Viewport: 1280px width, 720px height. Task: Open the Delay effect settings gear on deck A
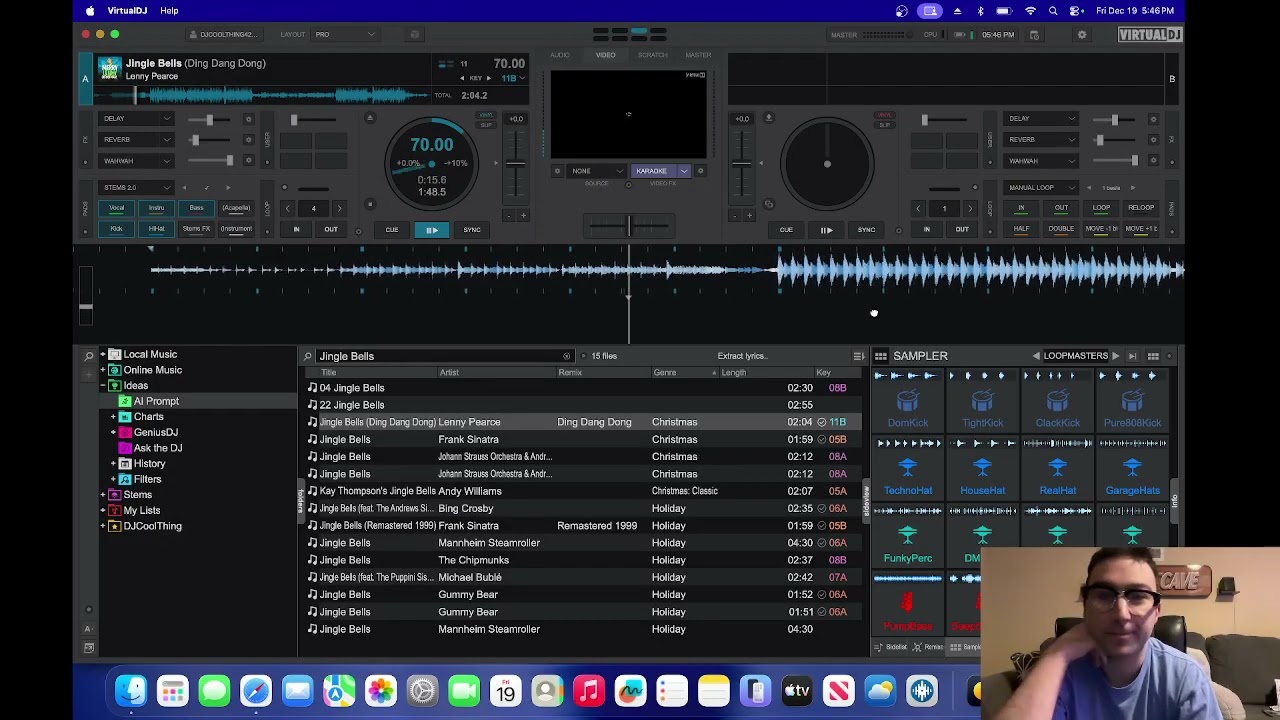click(x=248, y=119)
